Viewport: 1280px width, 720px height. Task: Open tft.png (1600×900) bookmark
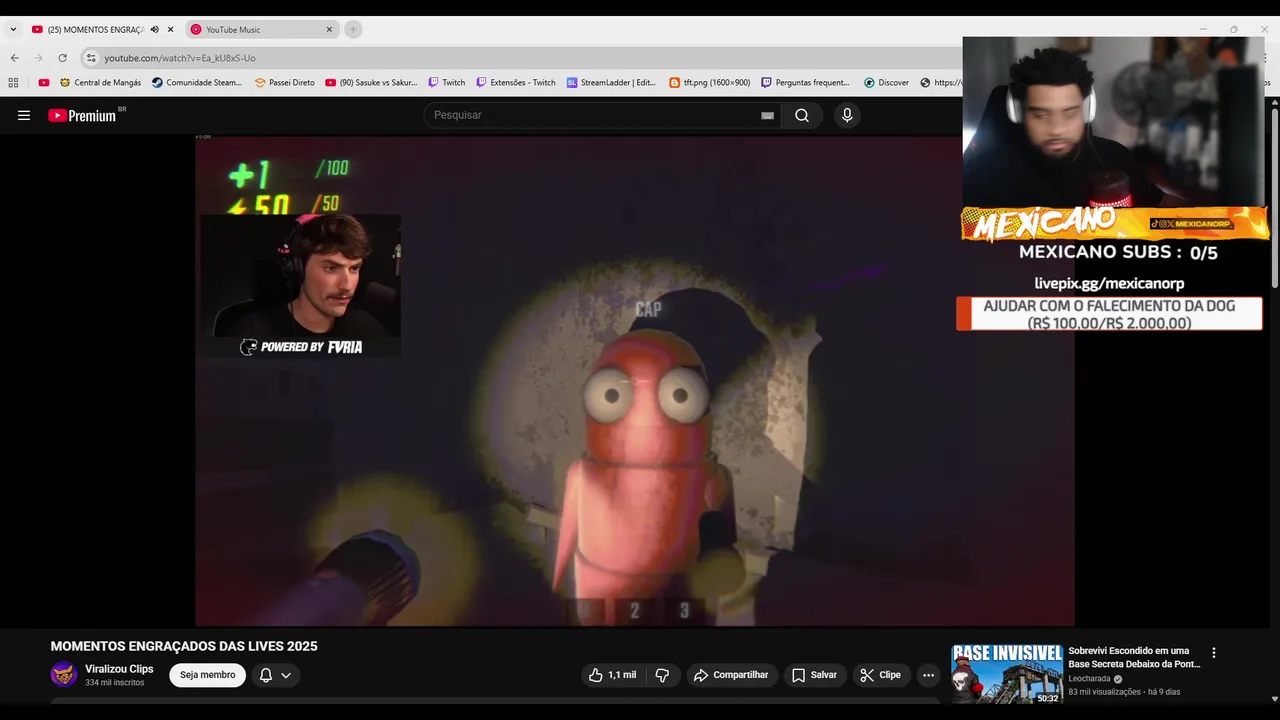point(709,83)
